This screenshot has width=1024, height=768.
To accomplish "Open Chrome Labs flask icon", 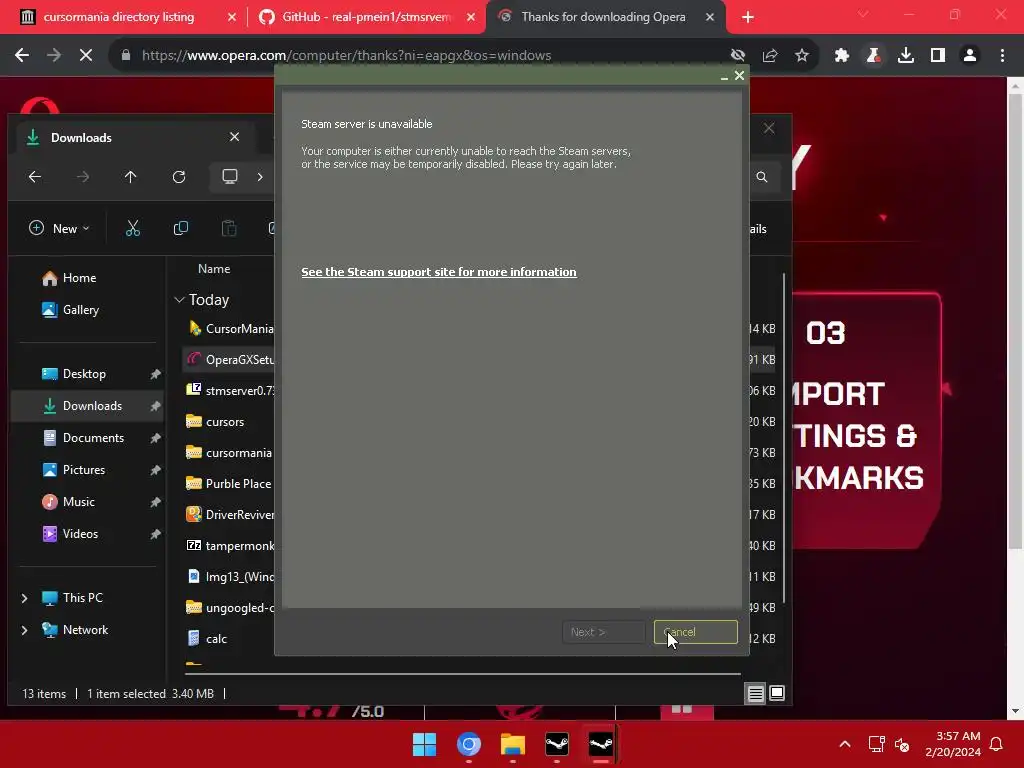I will [x=874, y=56].
